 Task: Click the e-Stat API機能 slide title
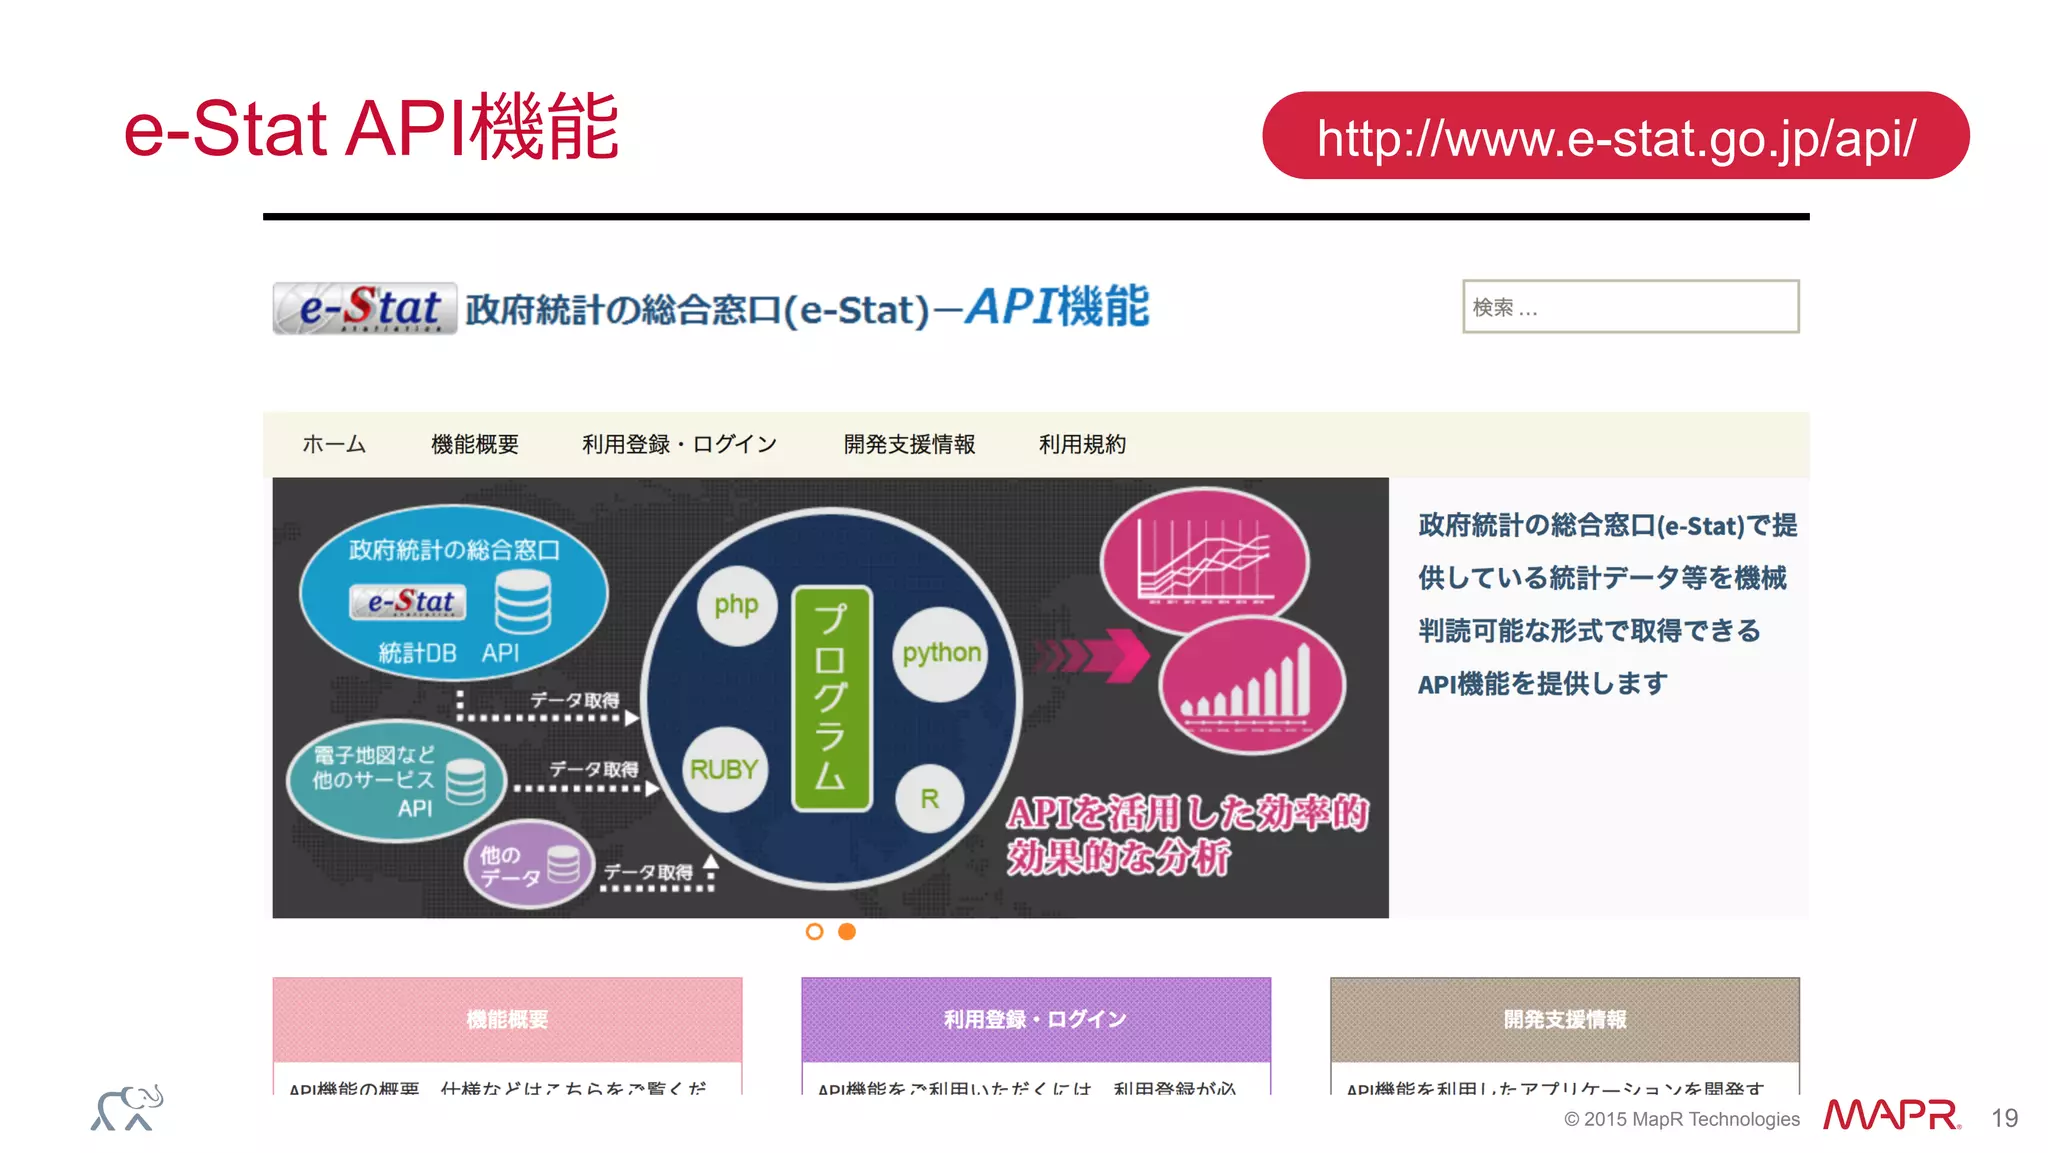coord(371,128)
